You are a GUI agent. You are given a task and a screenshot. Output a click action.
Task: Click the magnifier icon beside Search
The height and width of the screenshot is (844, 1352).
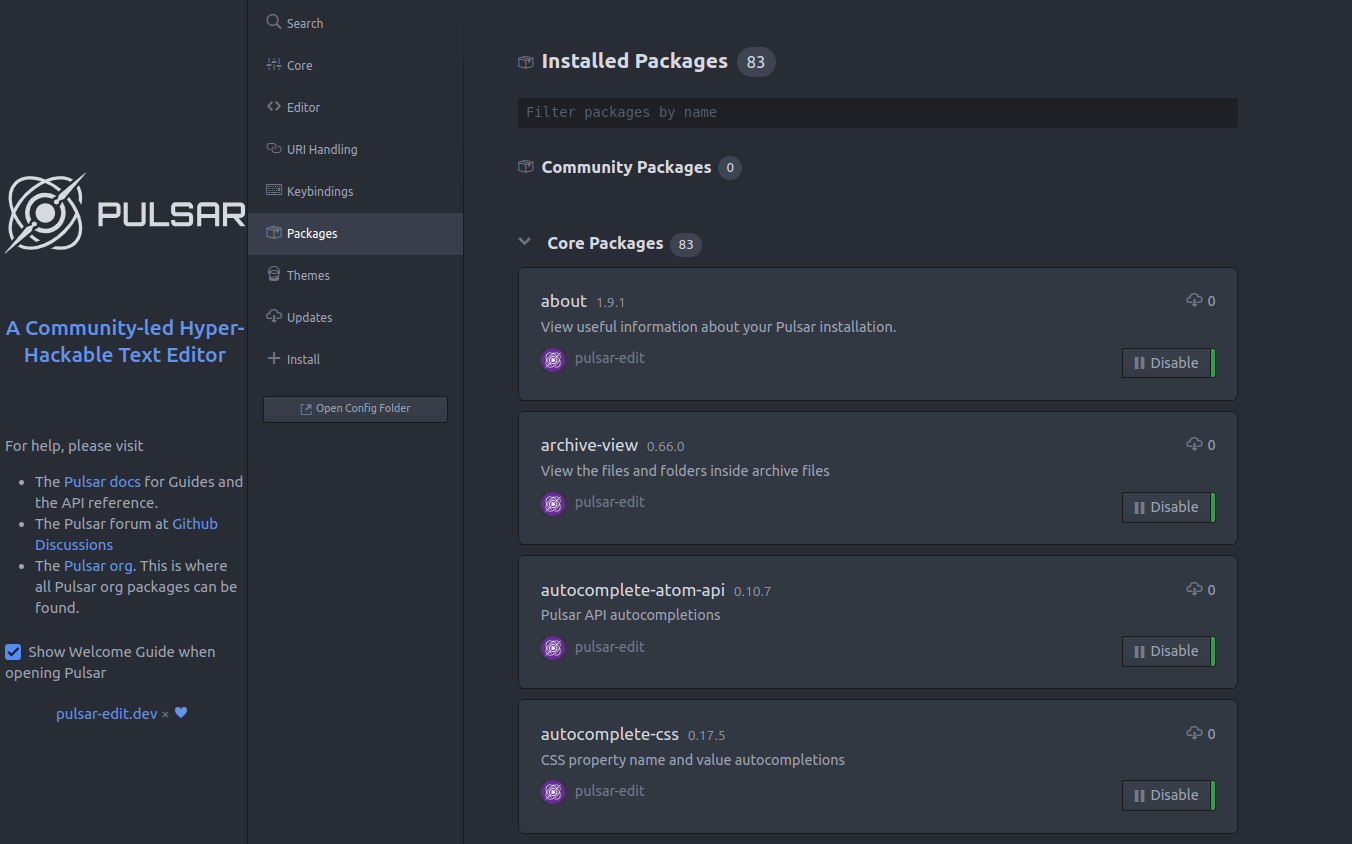click(x=273, y=21)
